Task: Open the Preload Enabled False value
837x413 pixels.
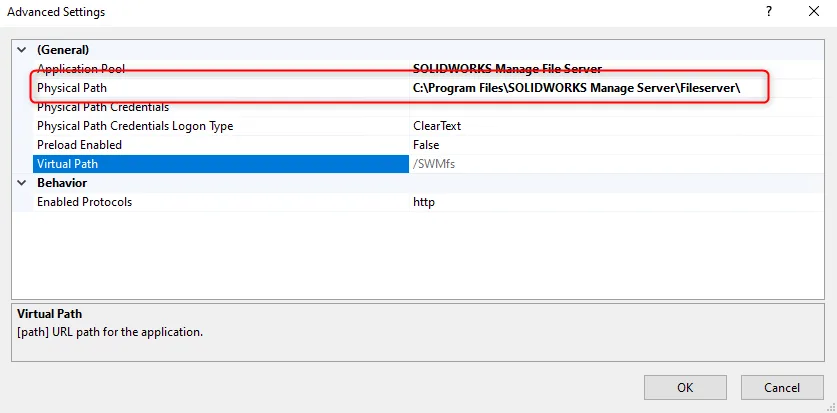Action: [x=426, y=145]
